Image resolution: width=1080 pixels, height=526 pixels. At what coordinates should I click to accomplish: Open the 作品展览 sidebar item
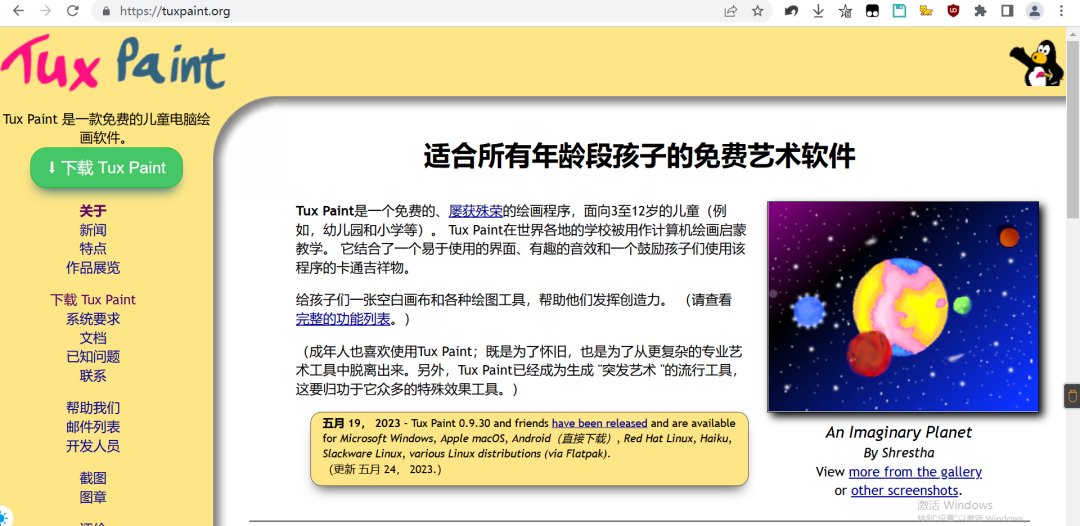click(93, 268)
